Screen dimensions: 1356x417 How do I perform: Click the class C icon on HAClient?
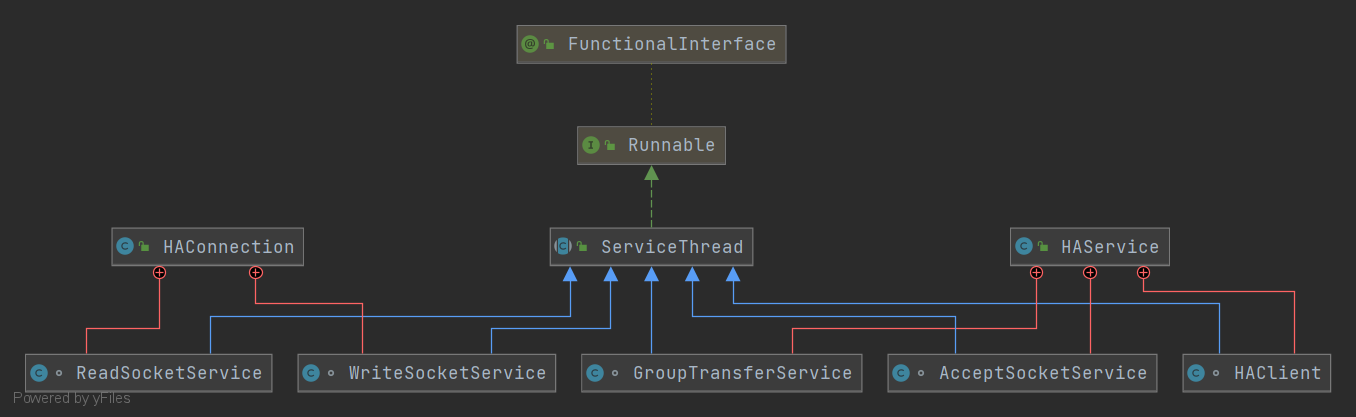click(x=1196, y=373)
